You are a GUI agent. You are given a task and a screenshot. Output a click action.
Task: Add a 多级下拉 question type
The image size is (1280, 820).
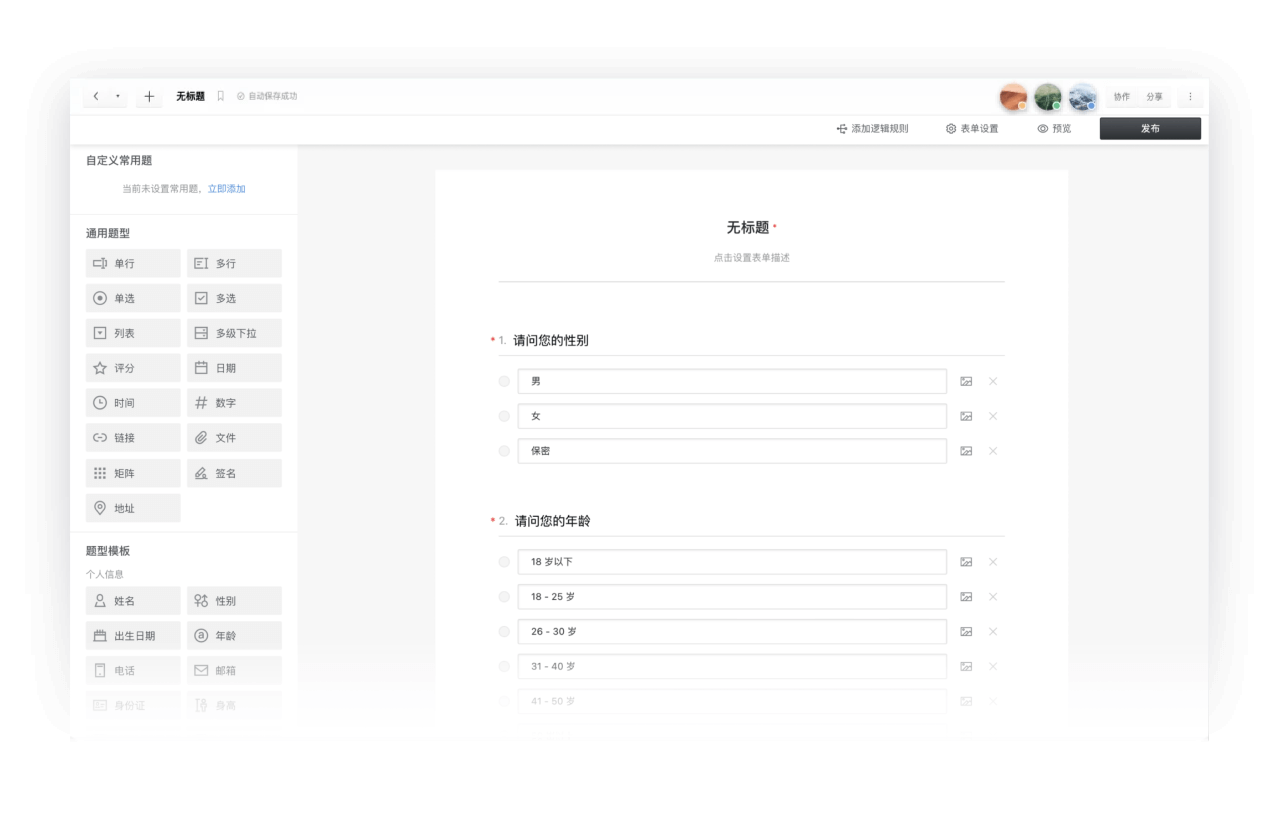coord(234,334)
